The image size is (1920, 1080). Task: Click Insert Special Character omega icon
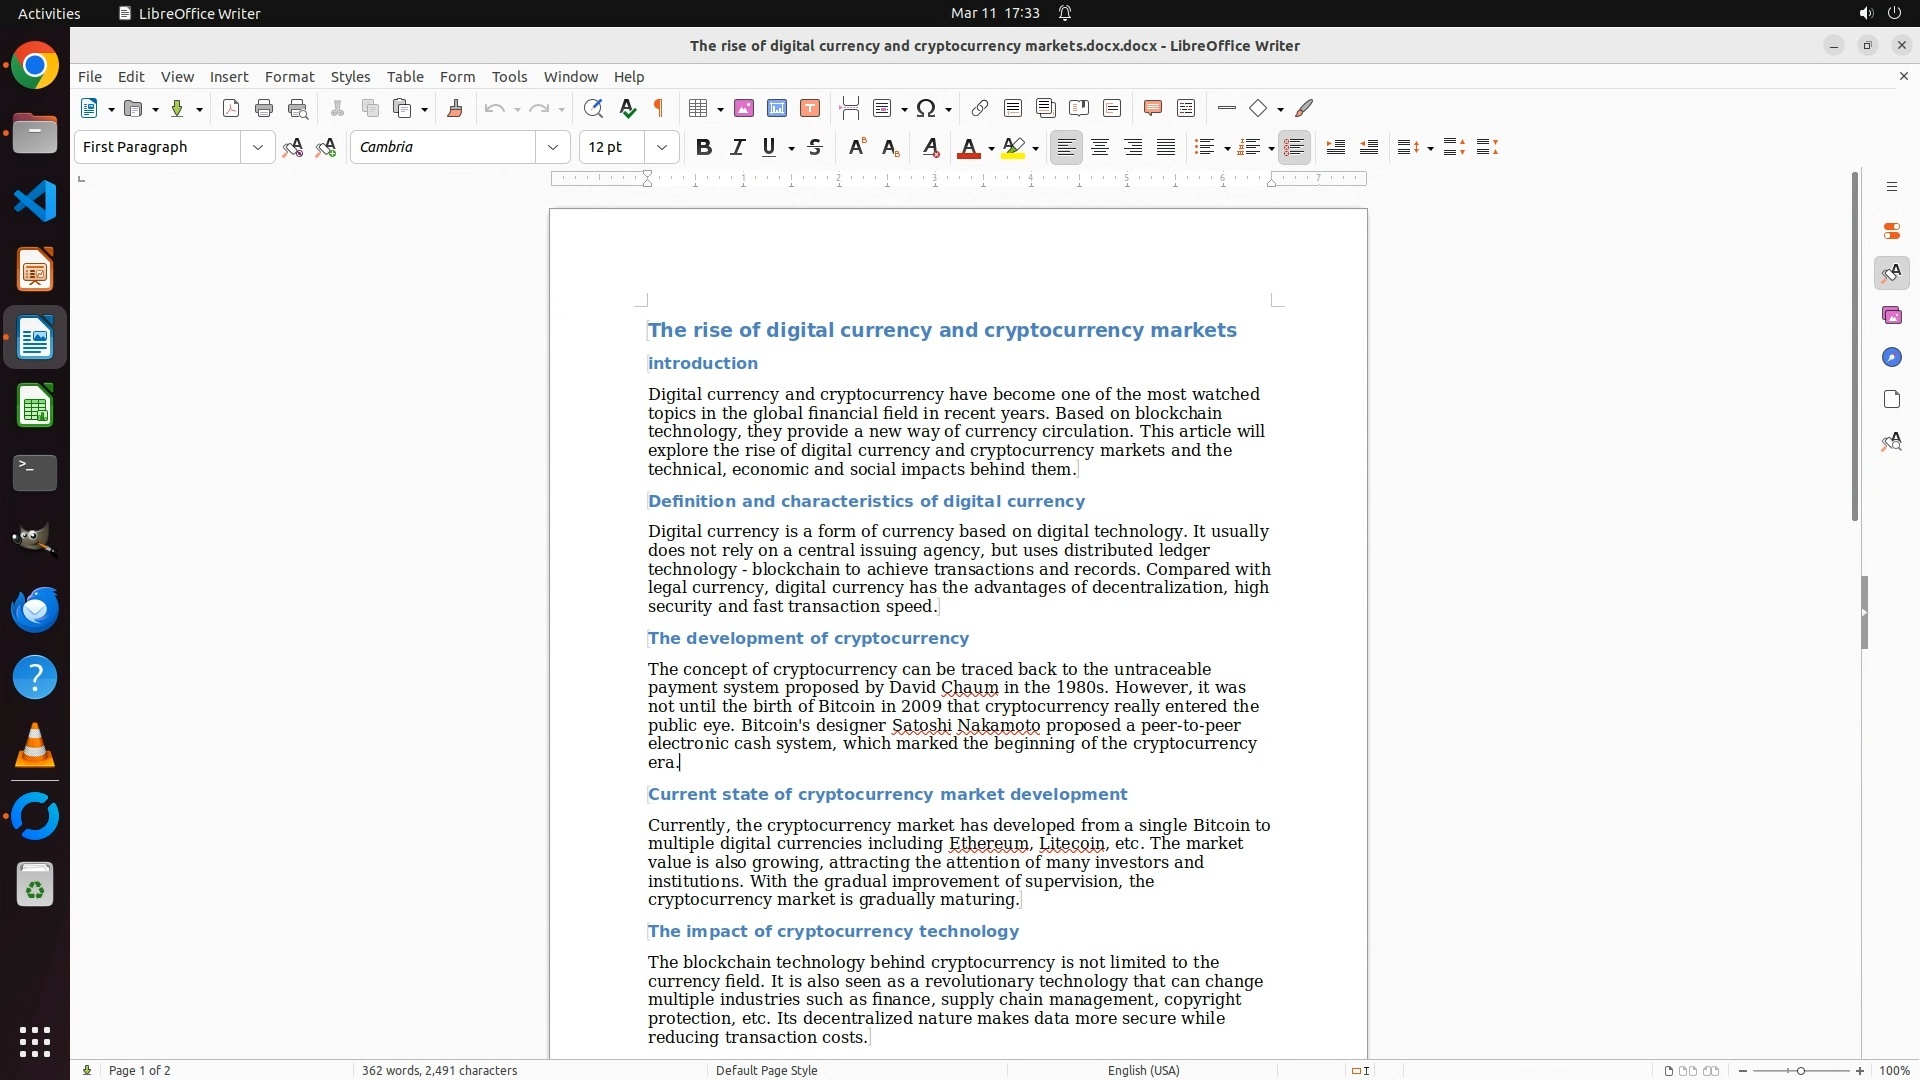point(926,108)
